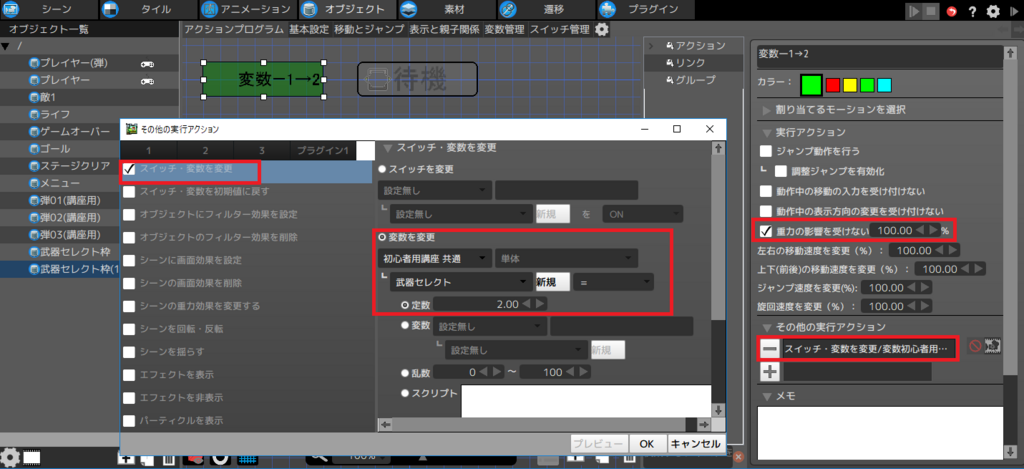Select スイッチを変更 radio button
The height and width of the screenshot is (469, 1024).
tap(383, 169)
